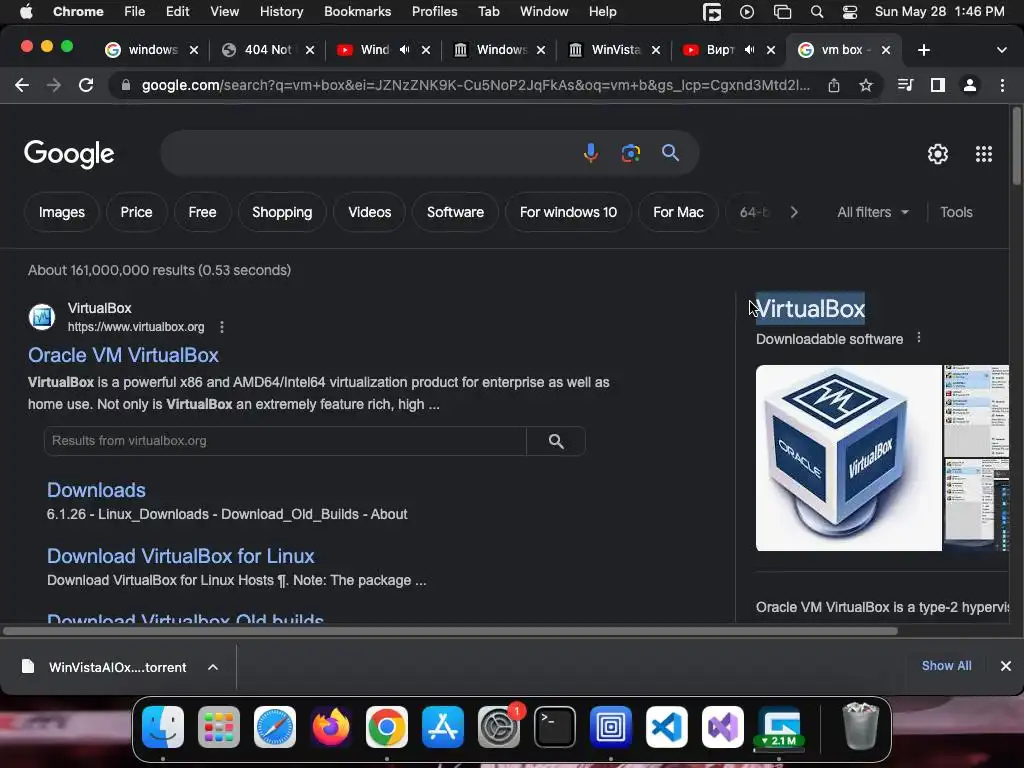1024x768 pixels.
Task: Filter results by Videos
Action: pyautogui.click(x=370, y=212)
